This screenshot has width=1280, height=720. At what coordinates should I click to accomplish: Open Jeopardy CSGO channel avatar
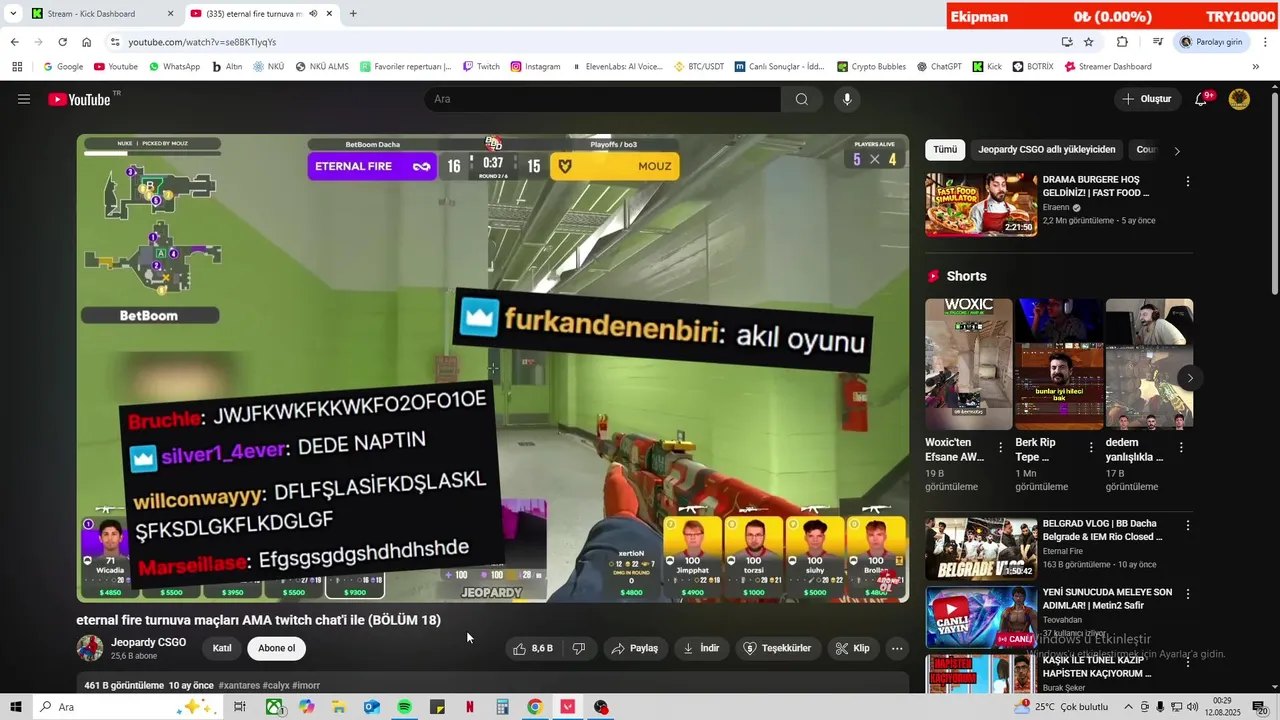point(90,648)
